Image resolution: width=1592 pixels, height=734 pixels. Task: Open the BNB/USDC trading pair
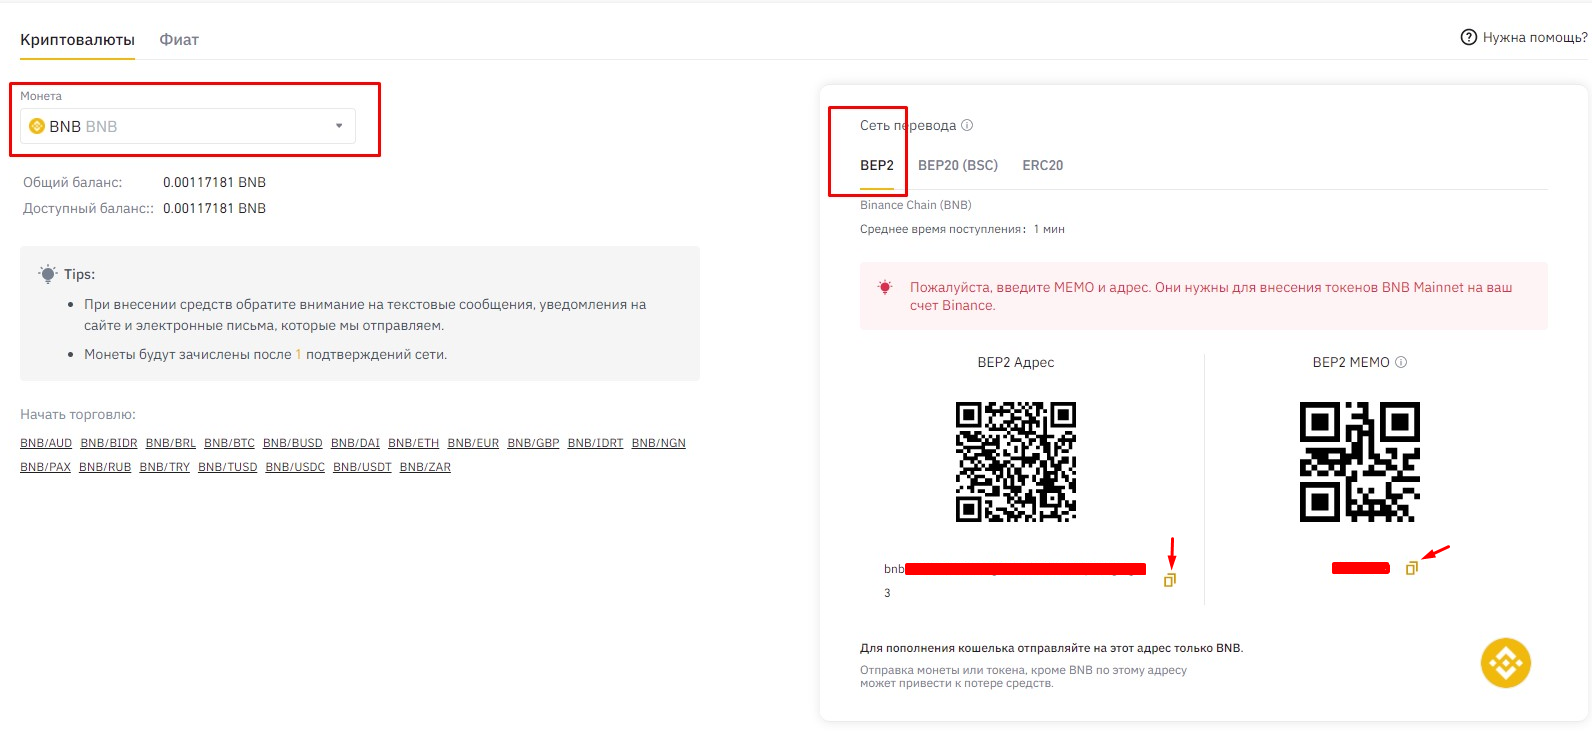click(x=295, y=467)
